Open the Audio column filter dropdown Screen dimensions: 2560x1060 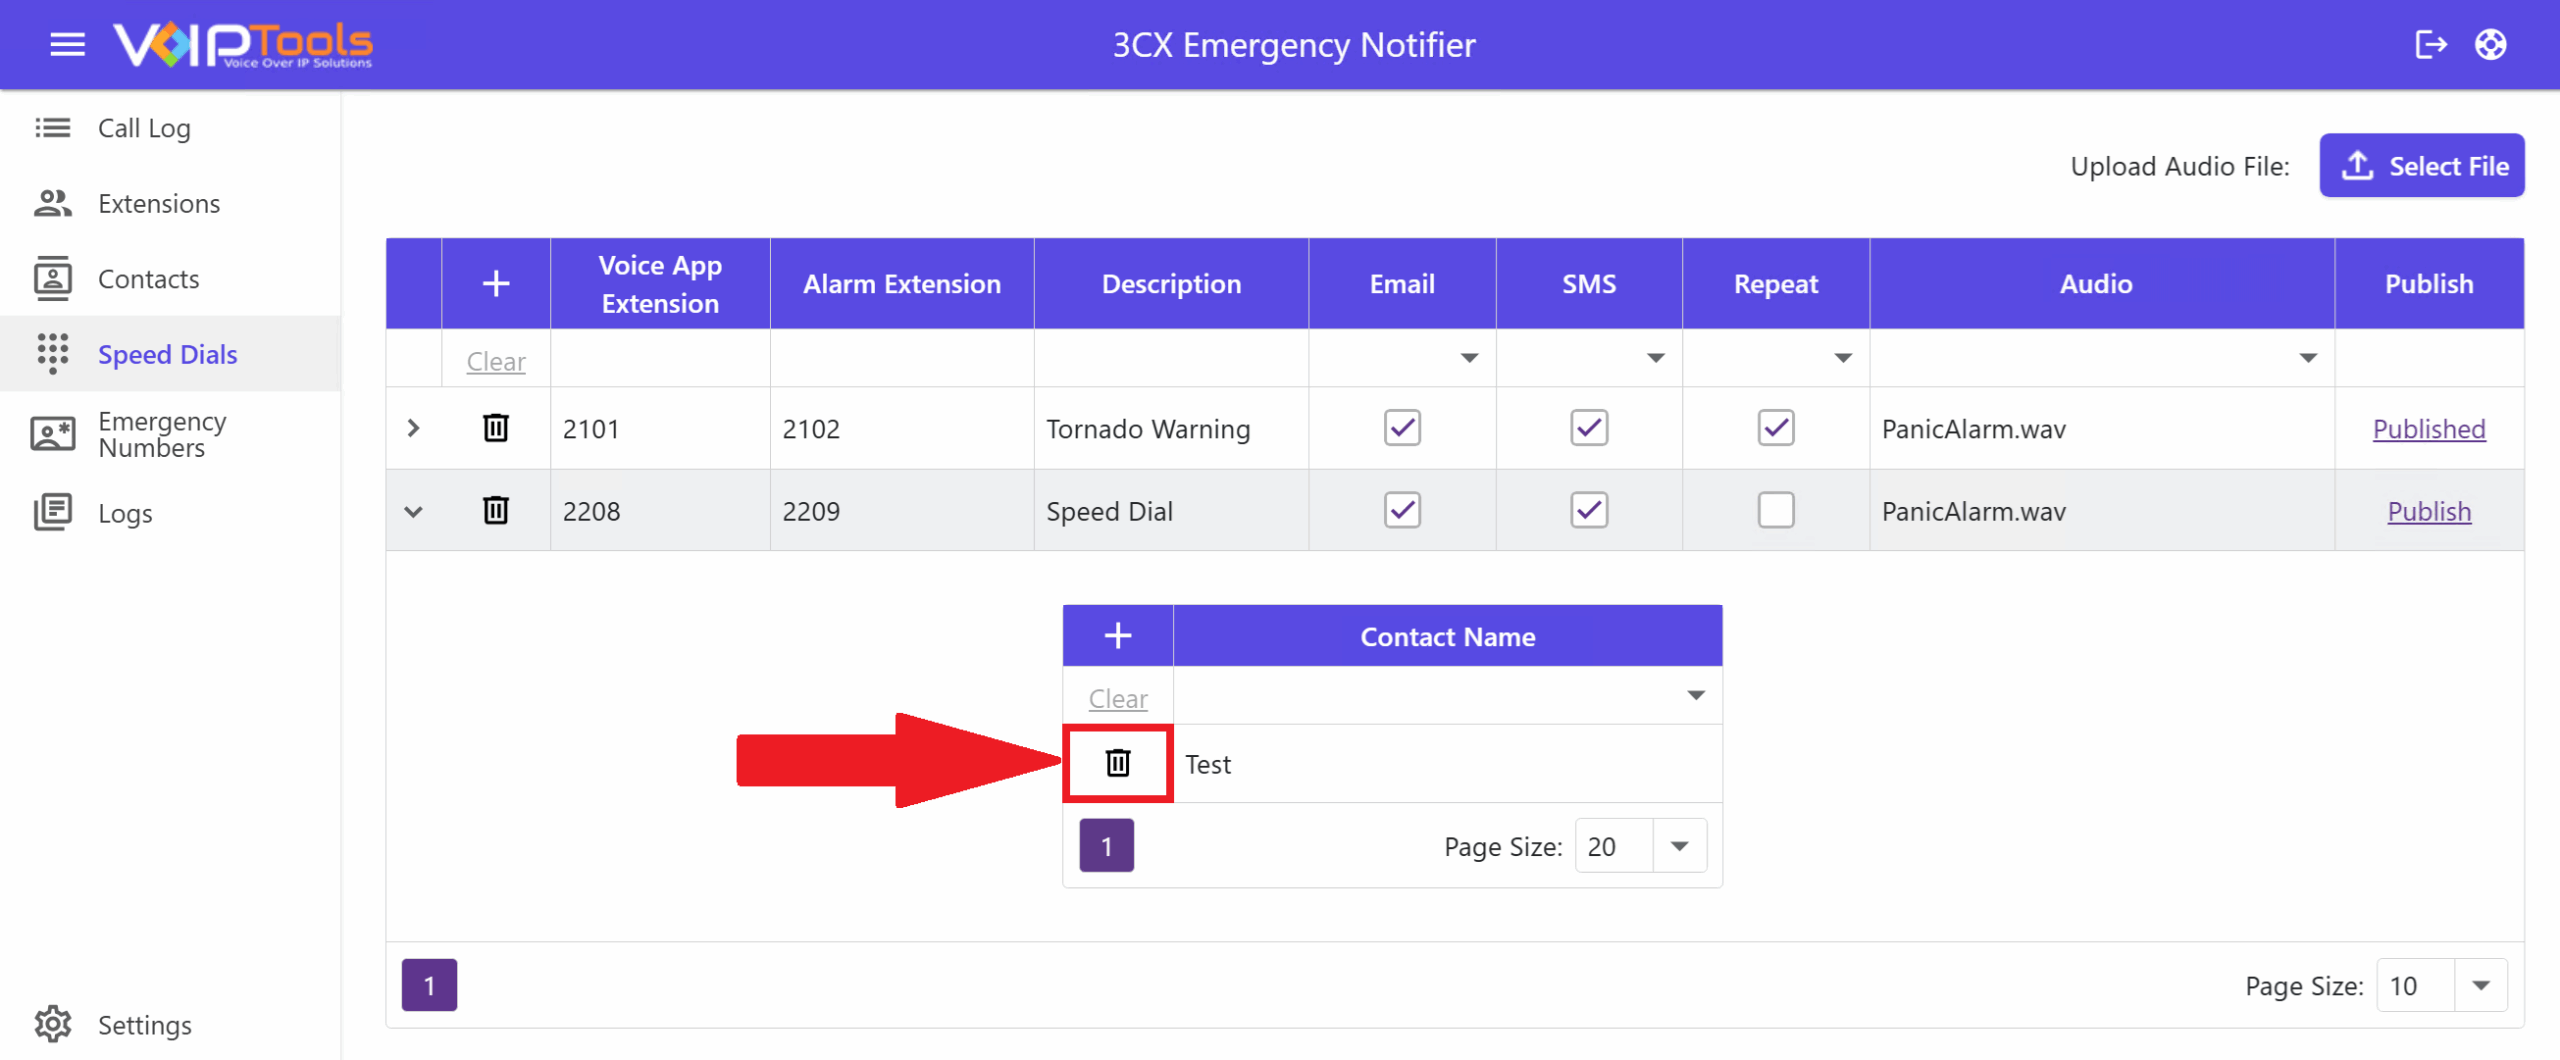pyautogui.click(x=2308, y=358)
